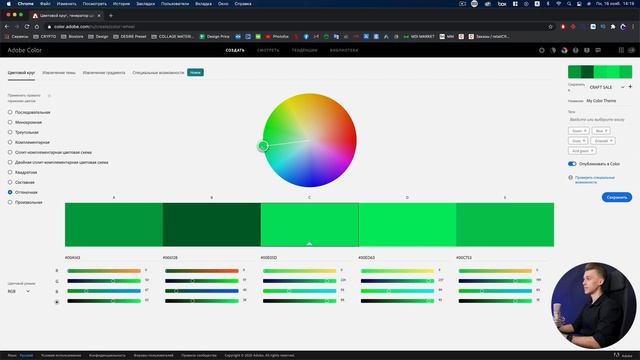Select the Последовательная harmony rule
Screen dimensions: 640x360
29,112
